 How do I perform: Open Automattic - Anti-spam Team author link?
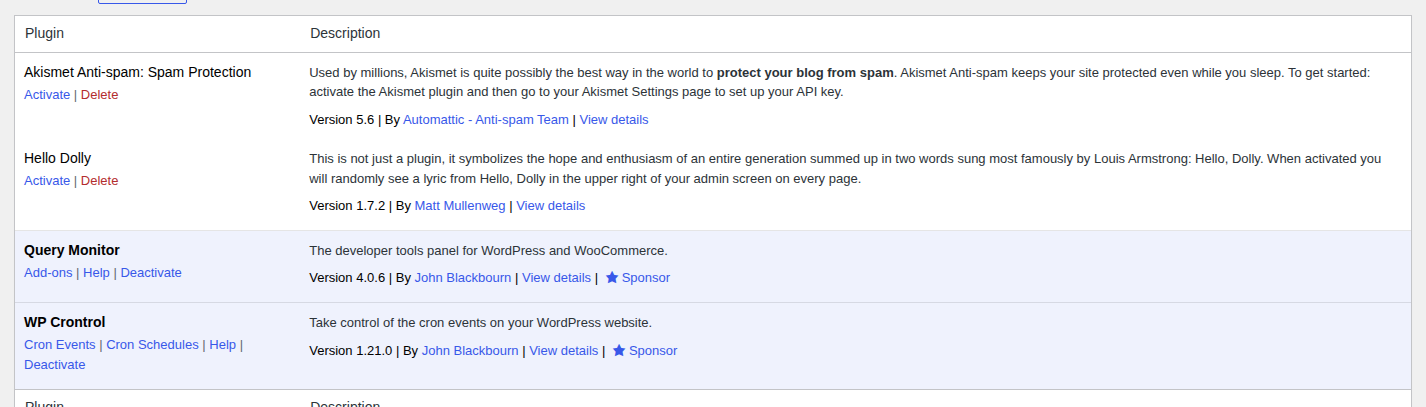pos(486,120)
